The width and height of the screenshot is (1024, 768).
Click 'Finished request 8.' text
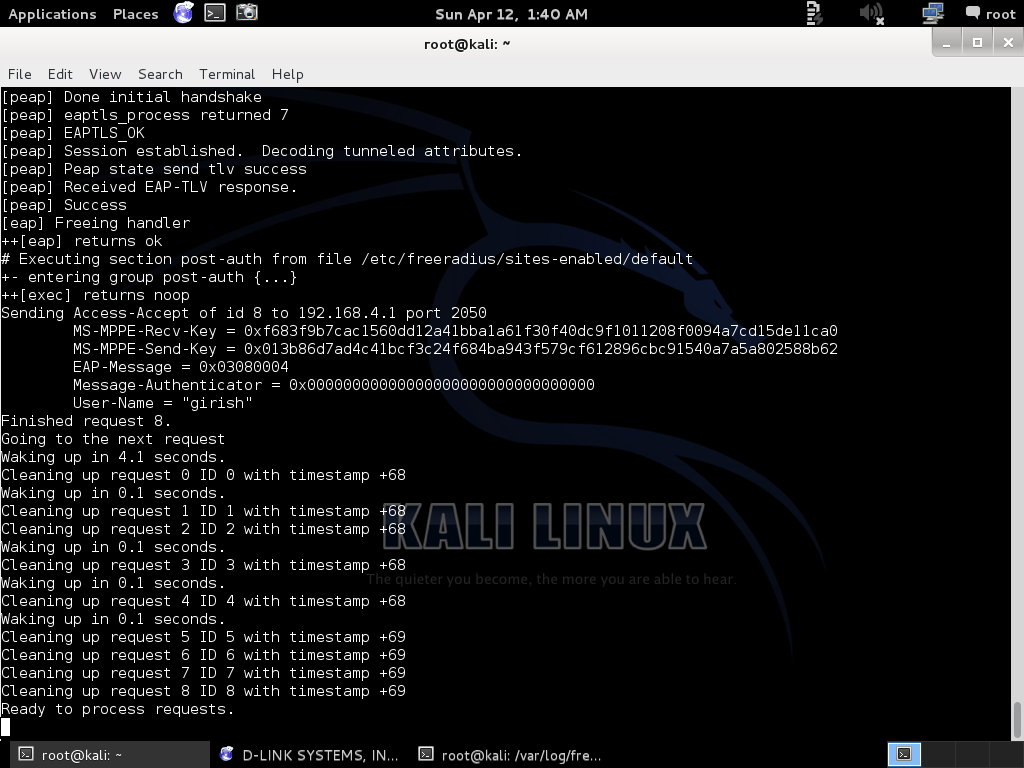86,421
